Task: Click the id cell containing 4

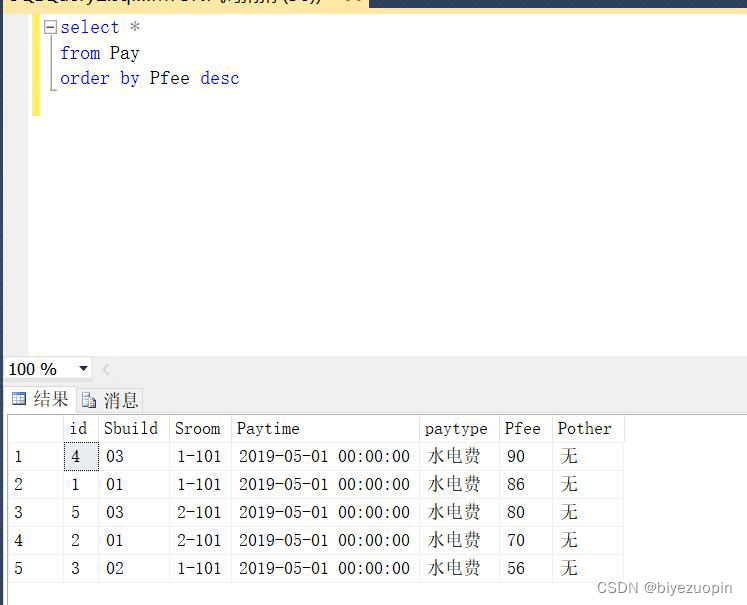Action: (81, 456)
